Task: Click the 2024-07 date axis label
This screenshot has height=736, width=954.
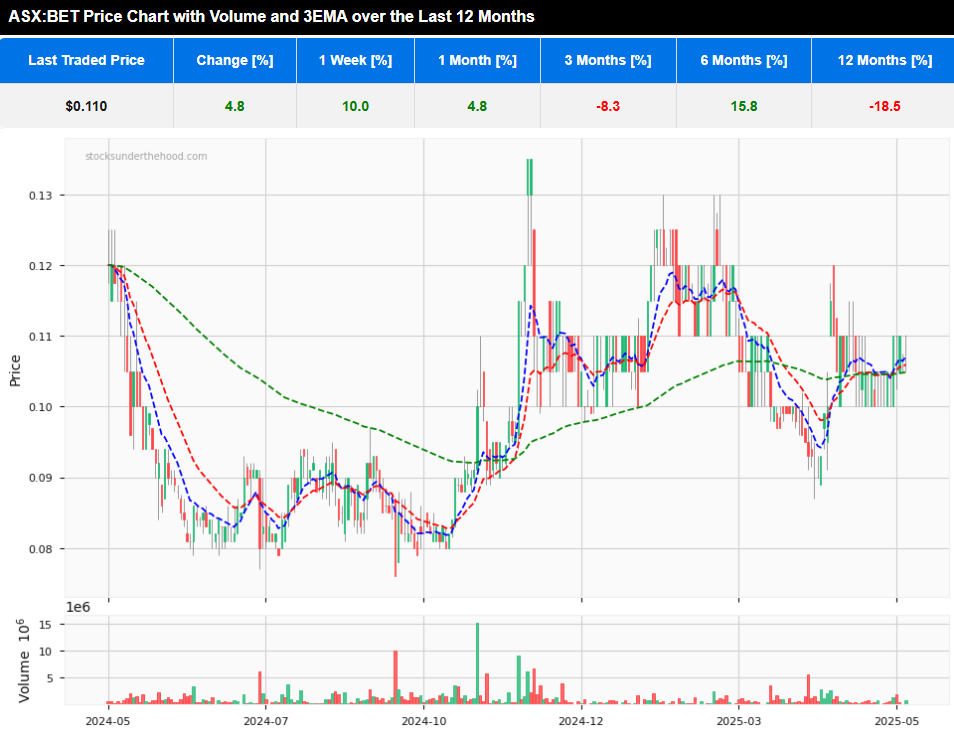Action: click(x=266, y=721)
